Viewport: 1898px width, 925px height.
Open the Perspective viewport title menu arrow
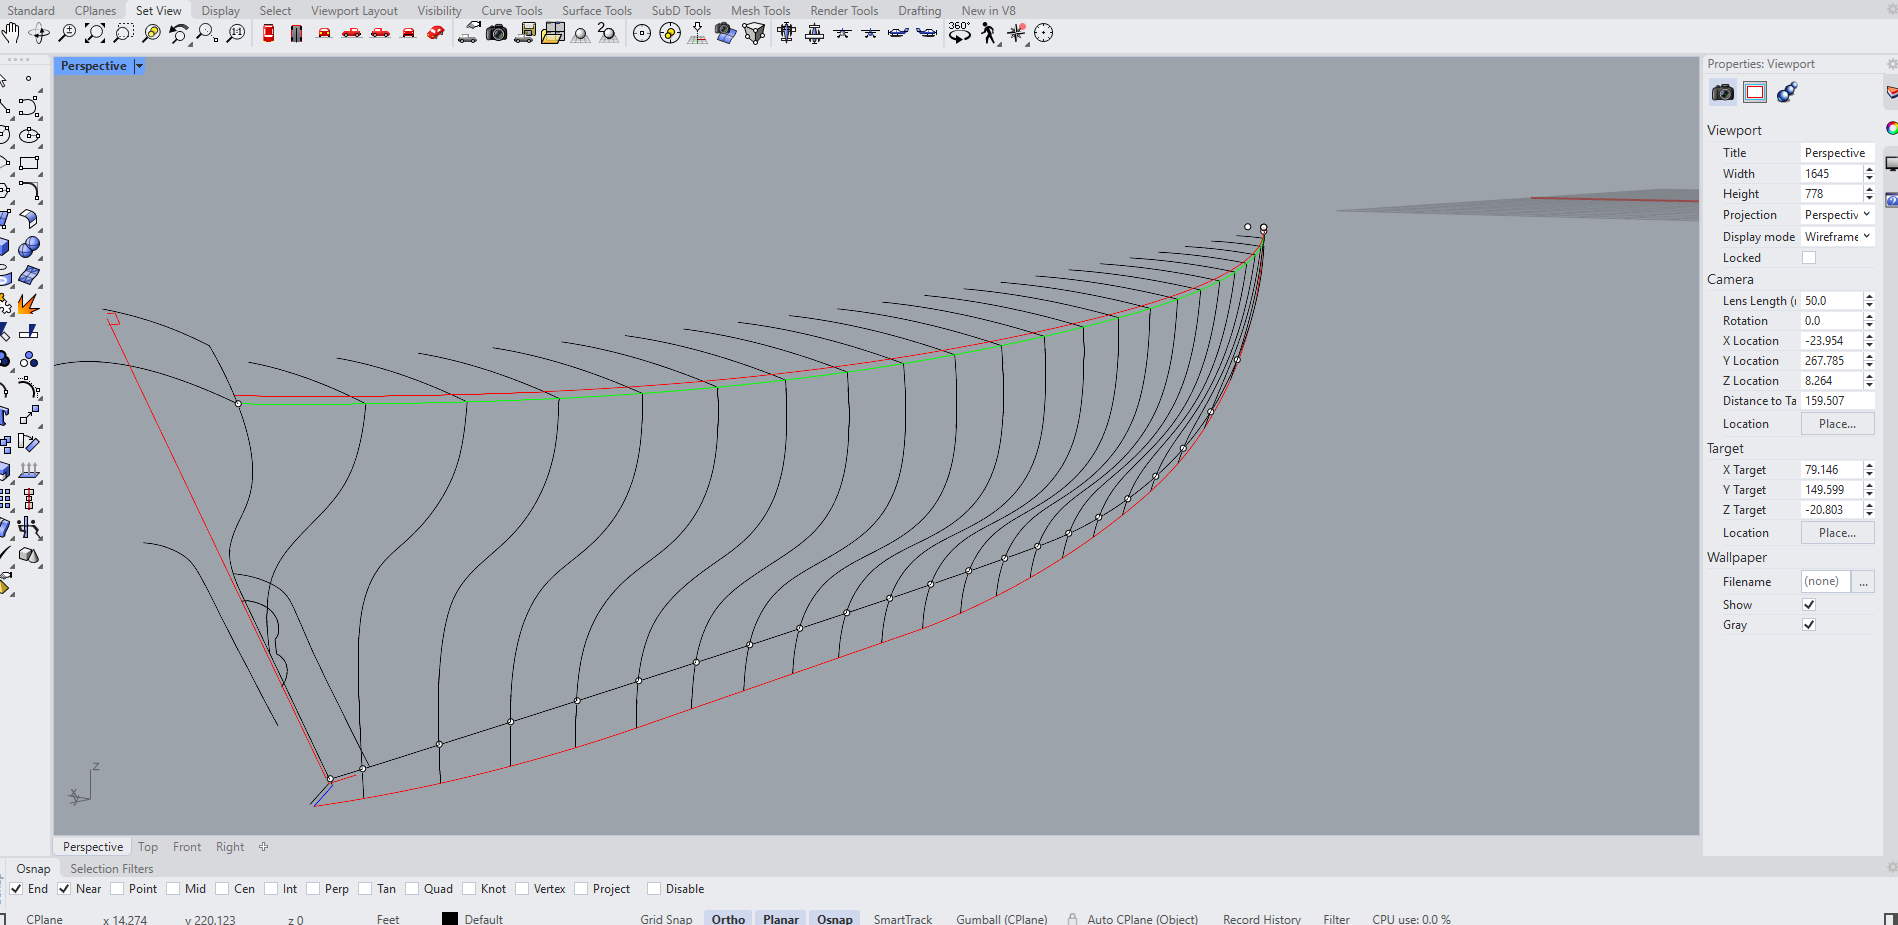point(139,66)
